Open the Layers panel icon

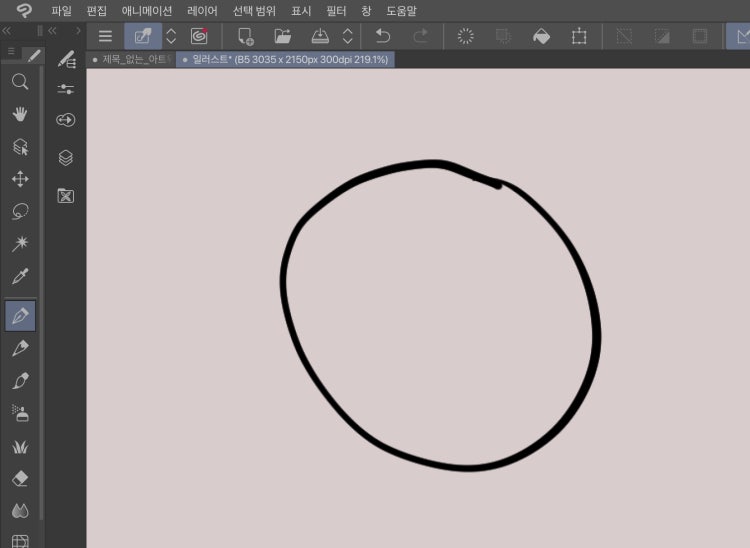tap(66, 158)
